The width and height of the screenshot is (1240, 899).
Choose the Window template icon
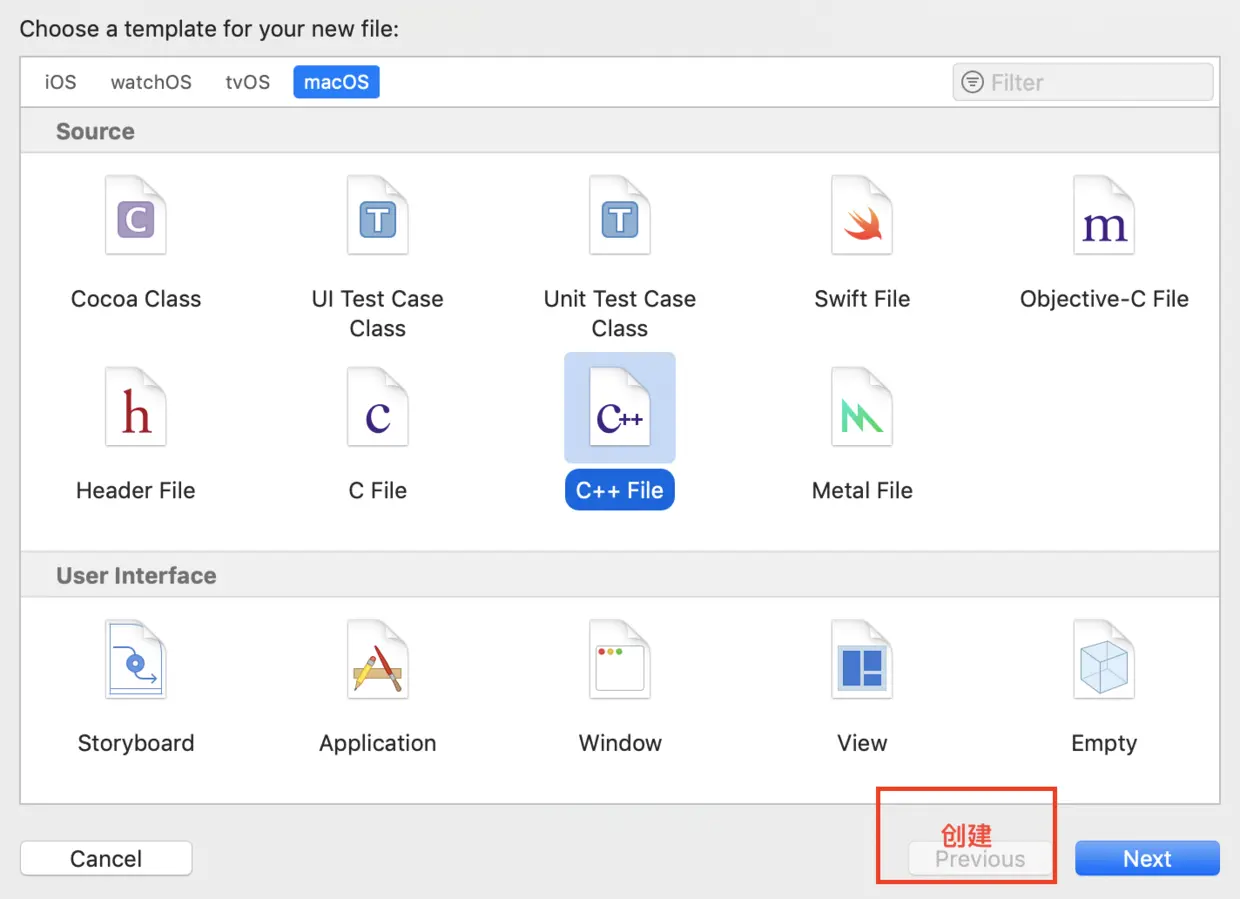[620, 660]
